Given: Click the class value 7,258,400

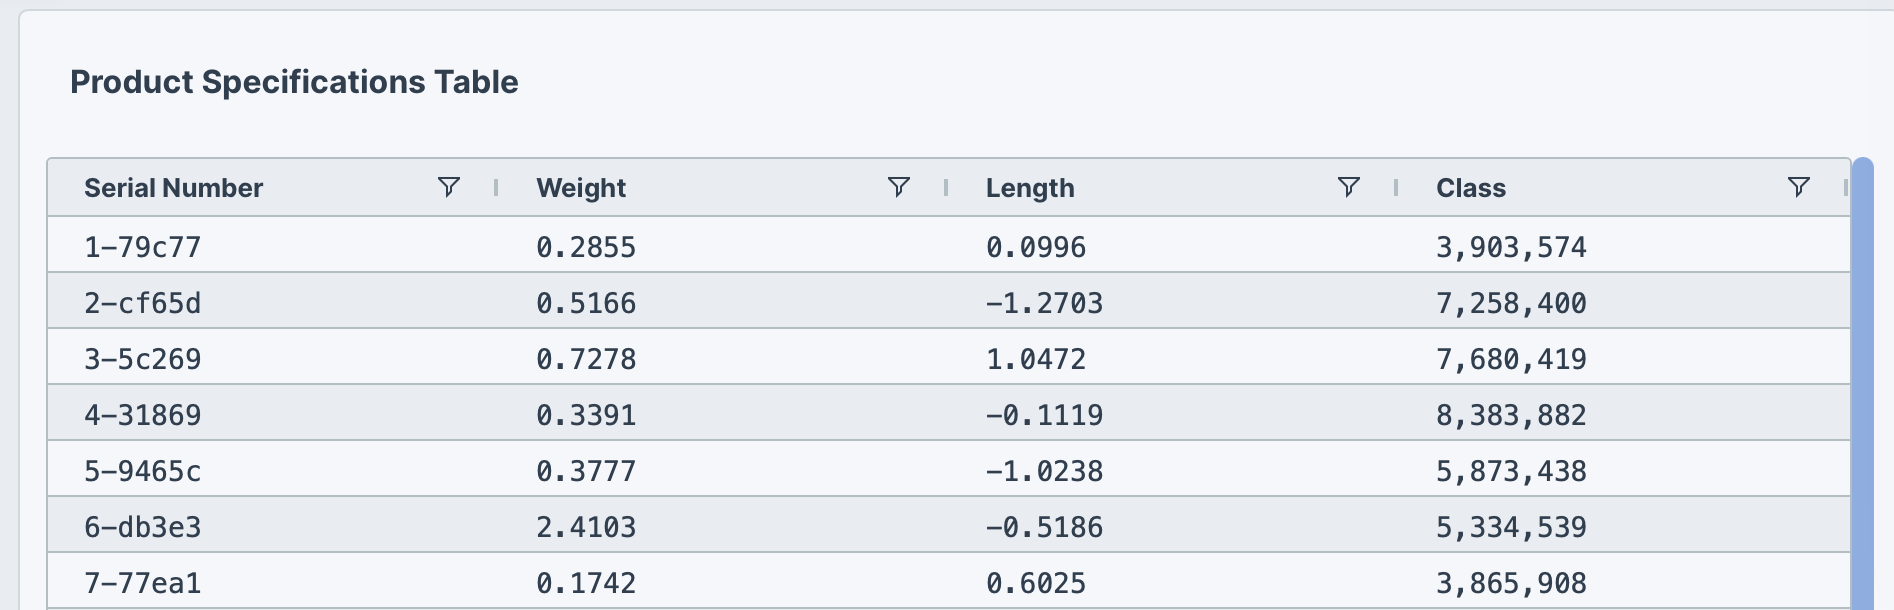Looking at the screenshot, I should pos(1511,303).
